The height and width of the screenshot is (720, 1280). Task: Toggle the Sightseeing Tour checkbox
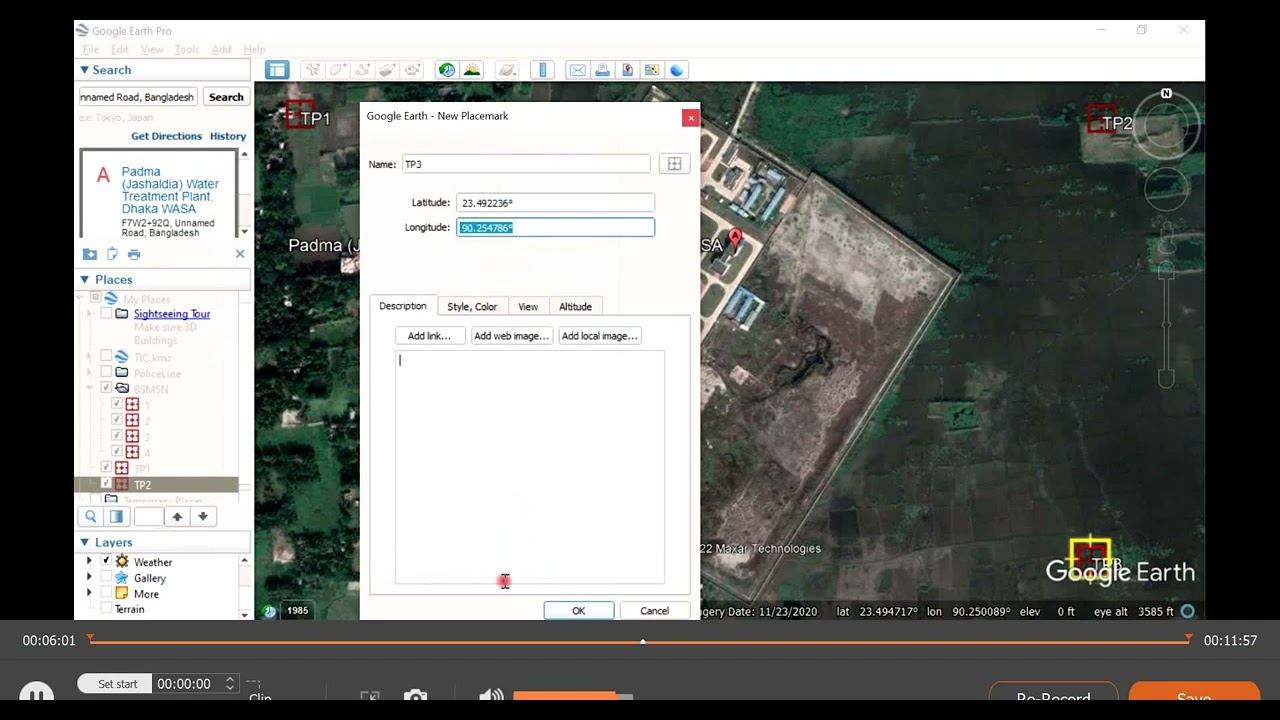pyautogui.click(x=106, y=314)
